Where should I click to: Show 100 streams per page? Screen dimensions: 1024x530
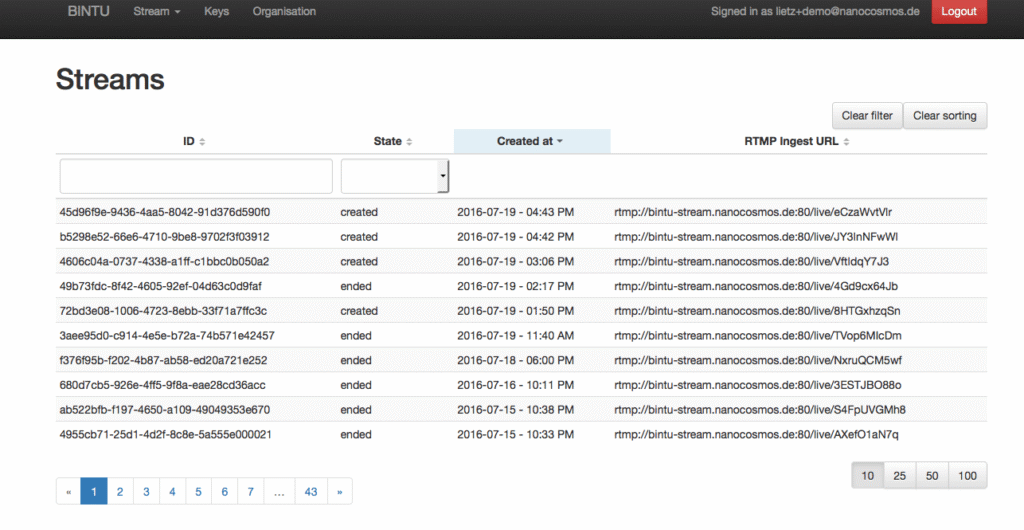click(x=967, y=476)
